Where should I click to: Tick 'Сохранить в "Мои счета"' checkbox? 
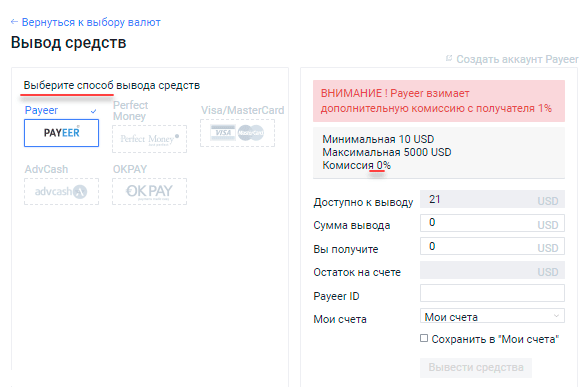click(424, 338)
